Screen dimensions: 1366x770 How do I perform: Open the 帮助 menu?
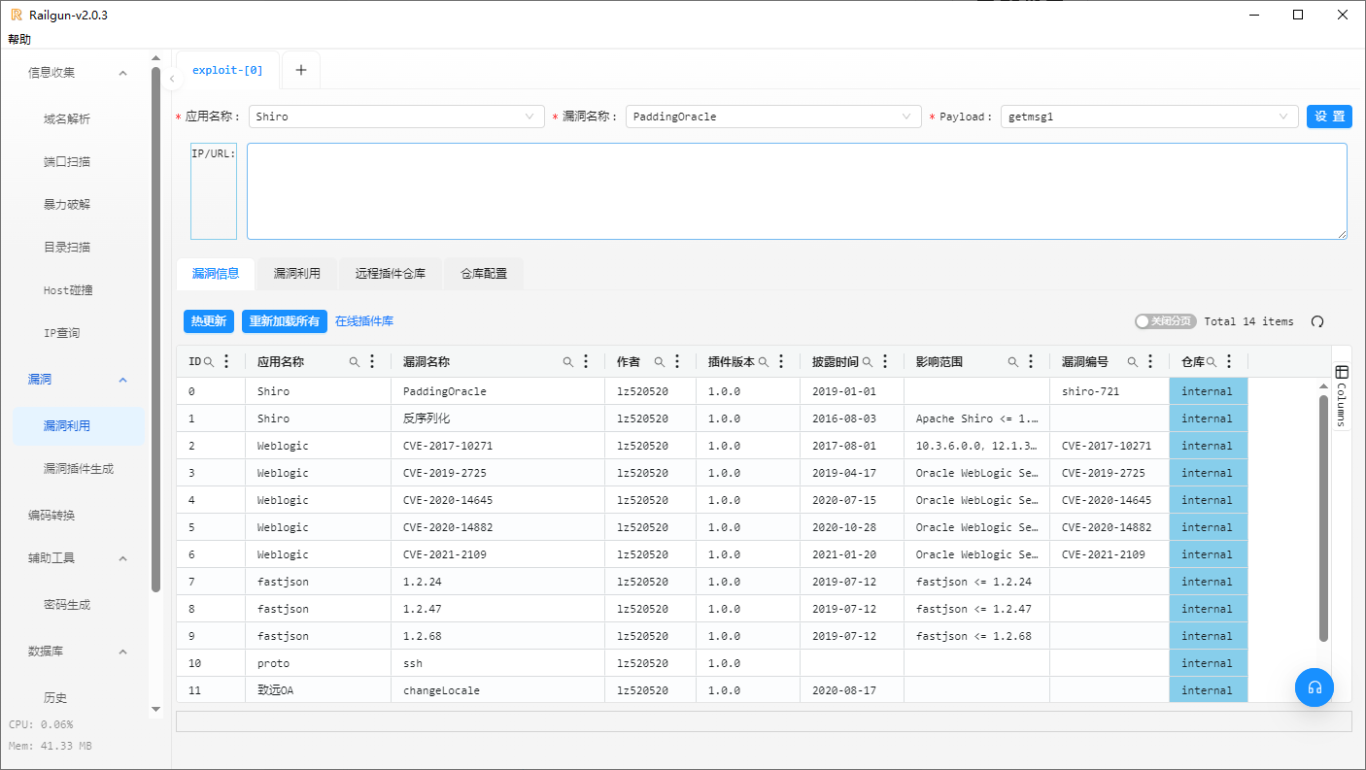[x=19, y=40]
